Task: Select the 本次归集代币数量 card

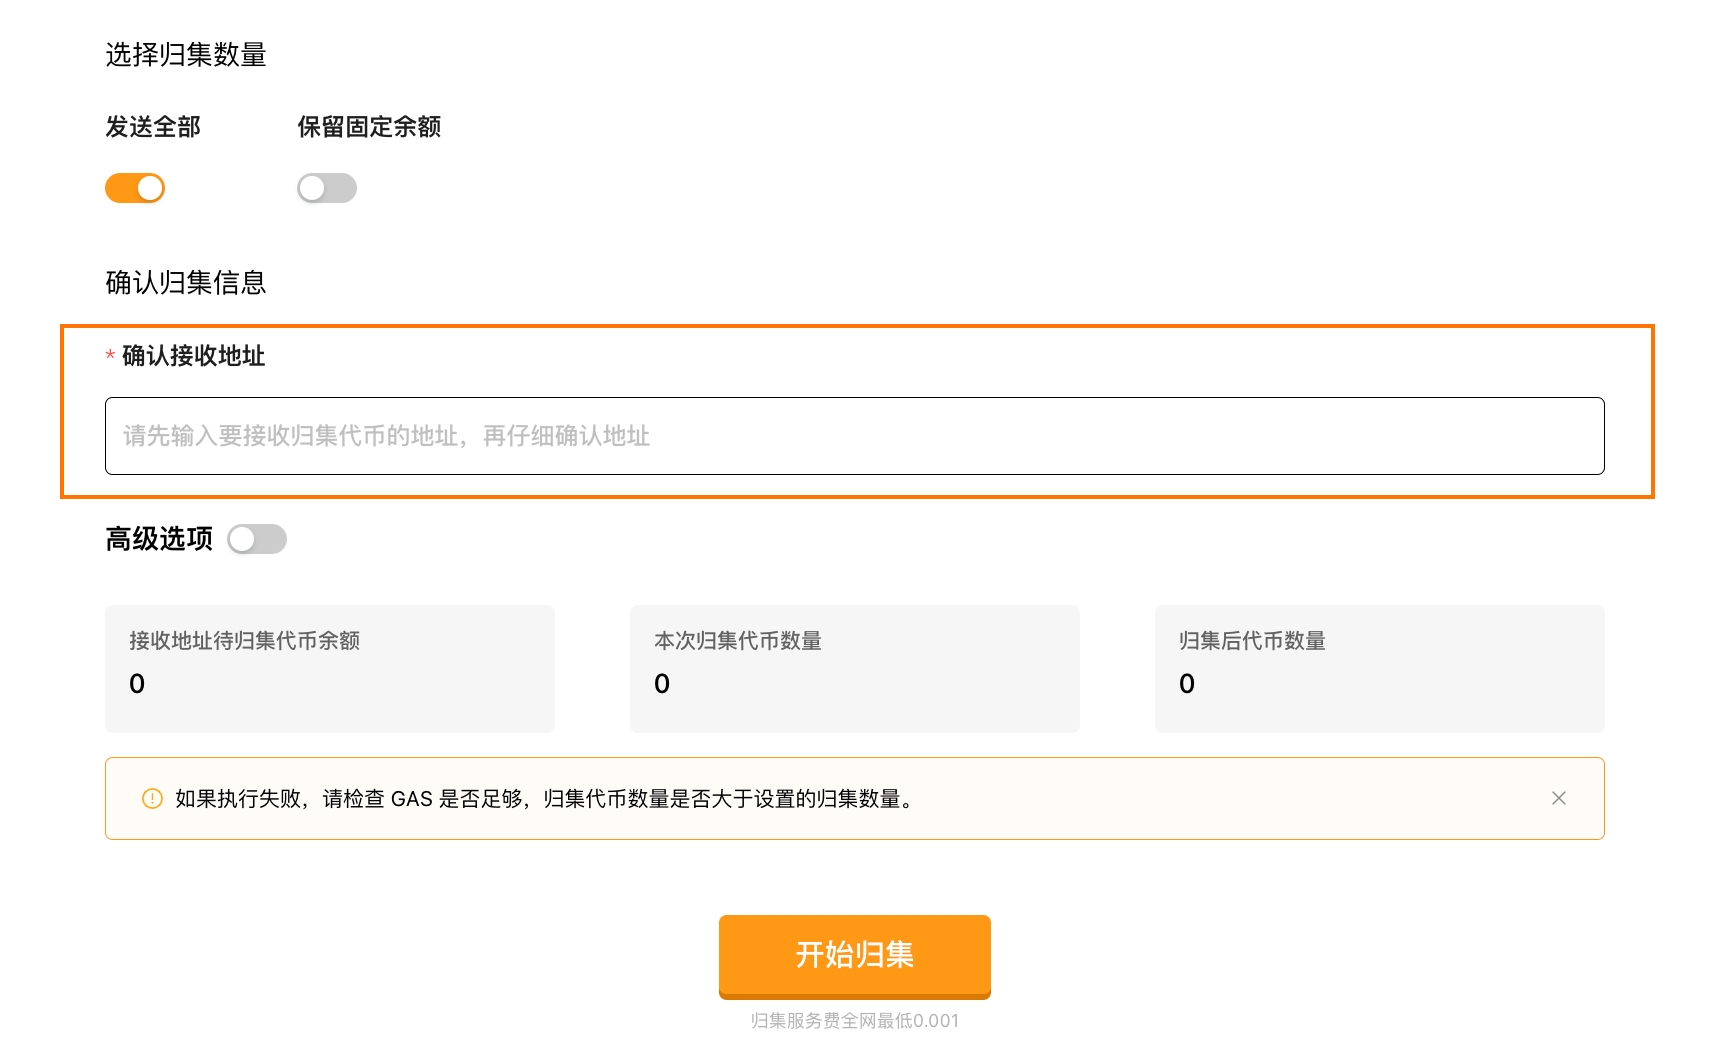Action: click(x=854, y=668)
